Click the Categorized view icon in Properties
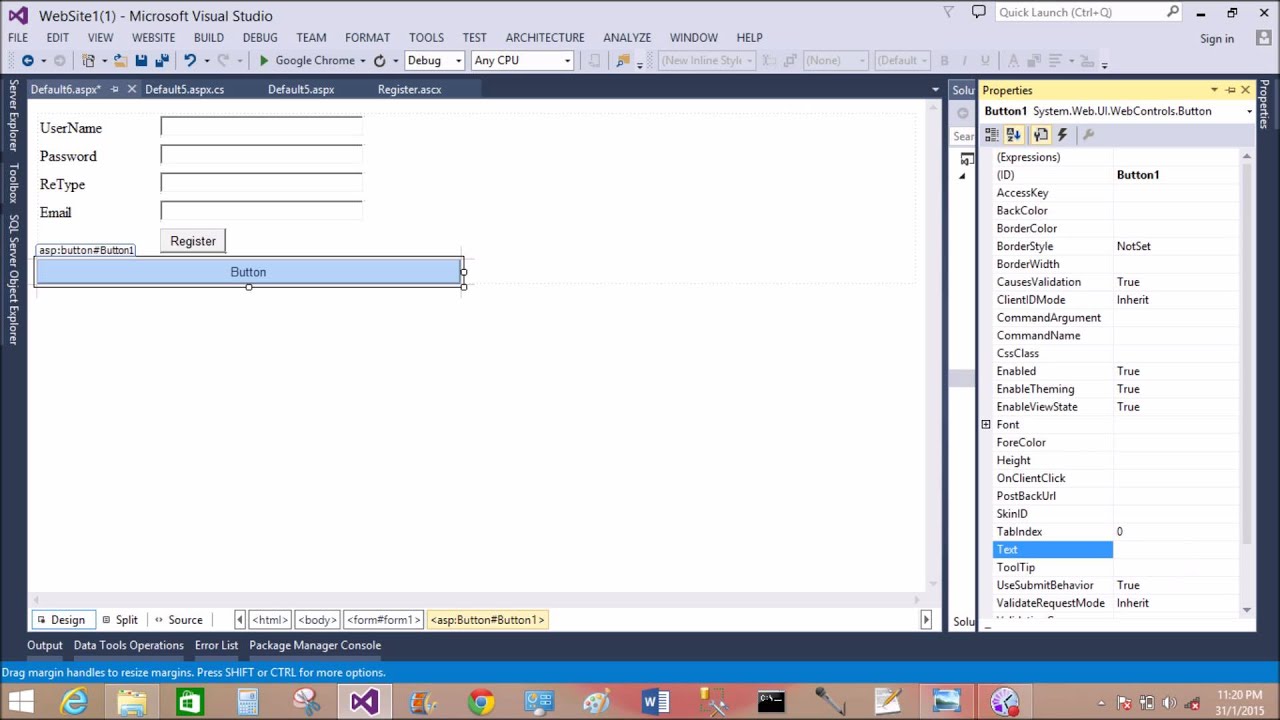The width and height of the screenshot is (1280, 720). coord(992,135)
